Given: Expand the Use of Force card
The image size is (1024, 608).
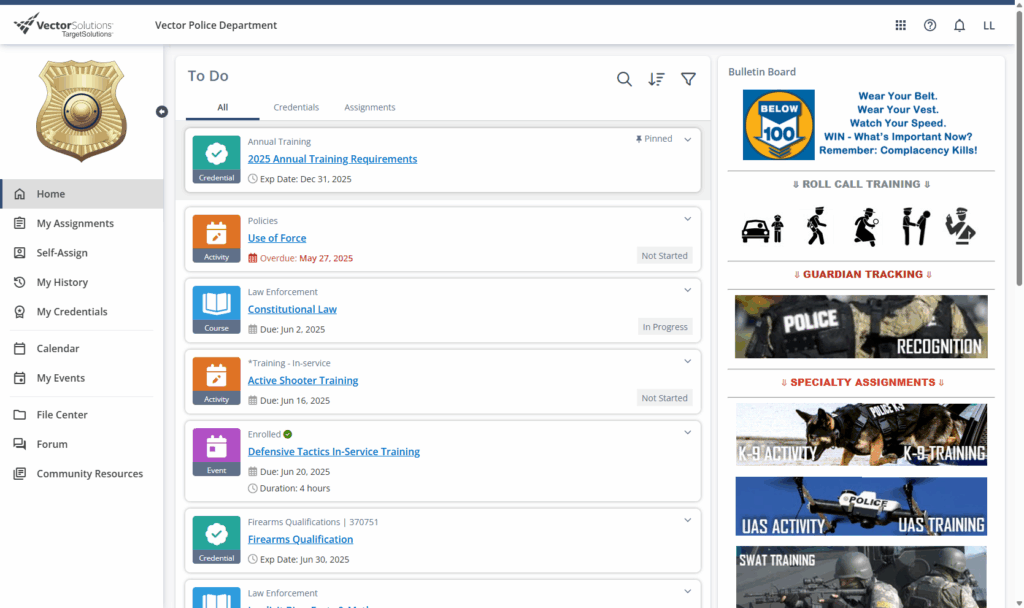Looking at the screenshot, I should [687, 218].
